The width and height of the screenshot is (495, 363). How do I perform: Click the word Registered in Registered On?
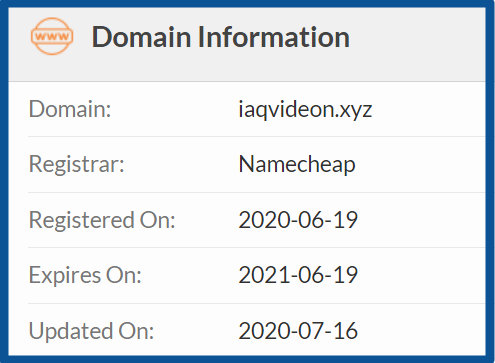[82, 220]
